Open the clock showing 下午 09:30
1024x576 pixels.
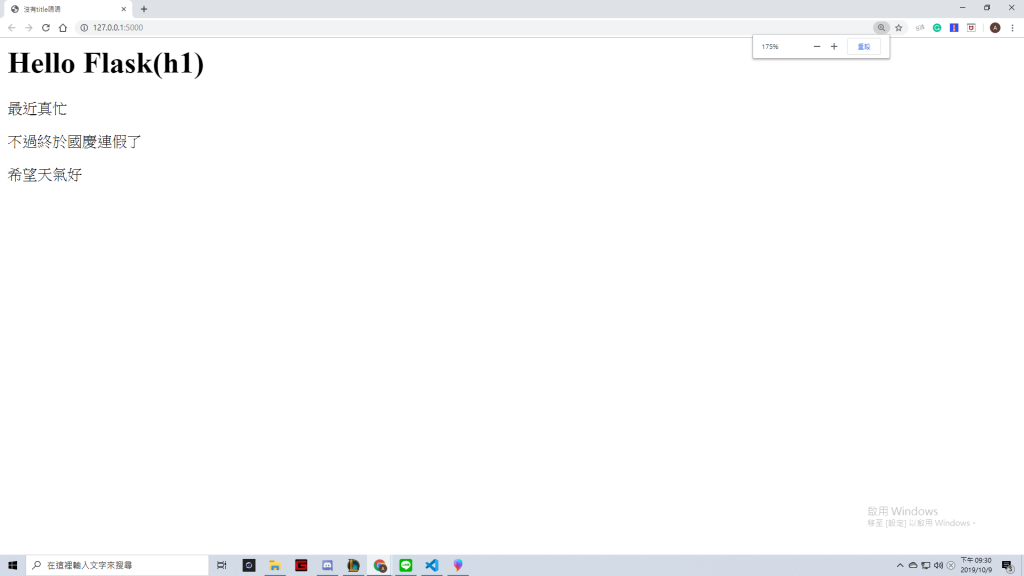976,565
